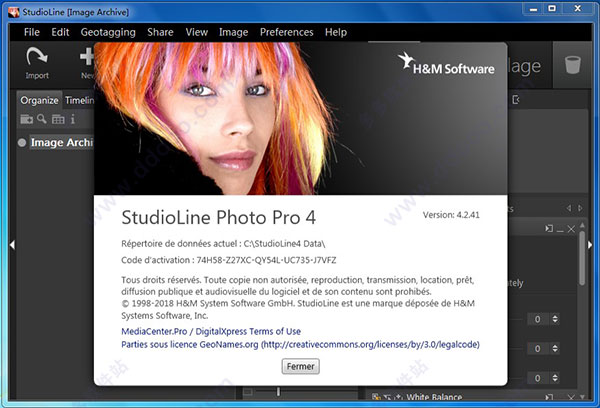Click the 'Version: 4.2.41' text
This screenshot has height=408, width=600.
(x=451, y=215)
